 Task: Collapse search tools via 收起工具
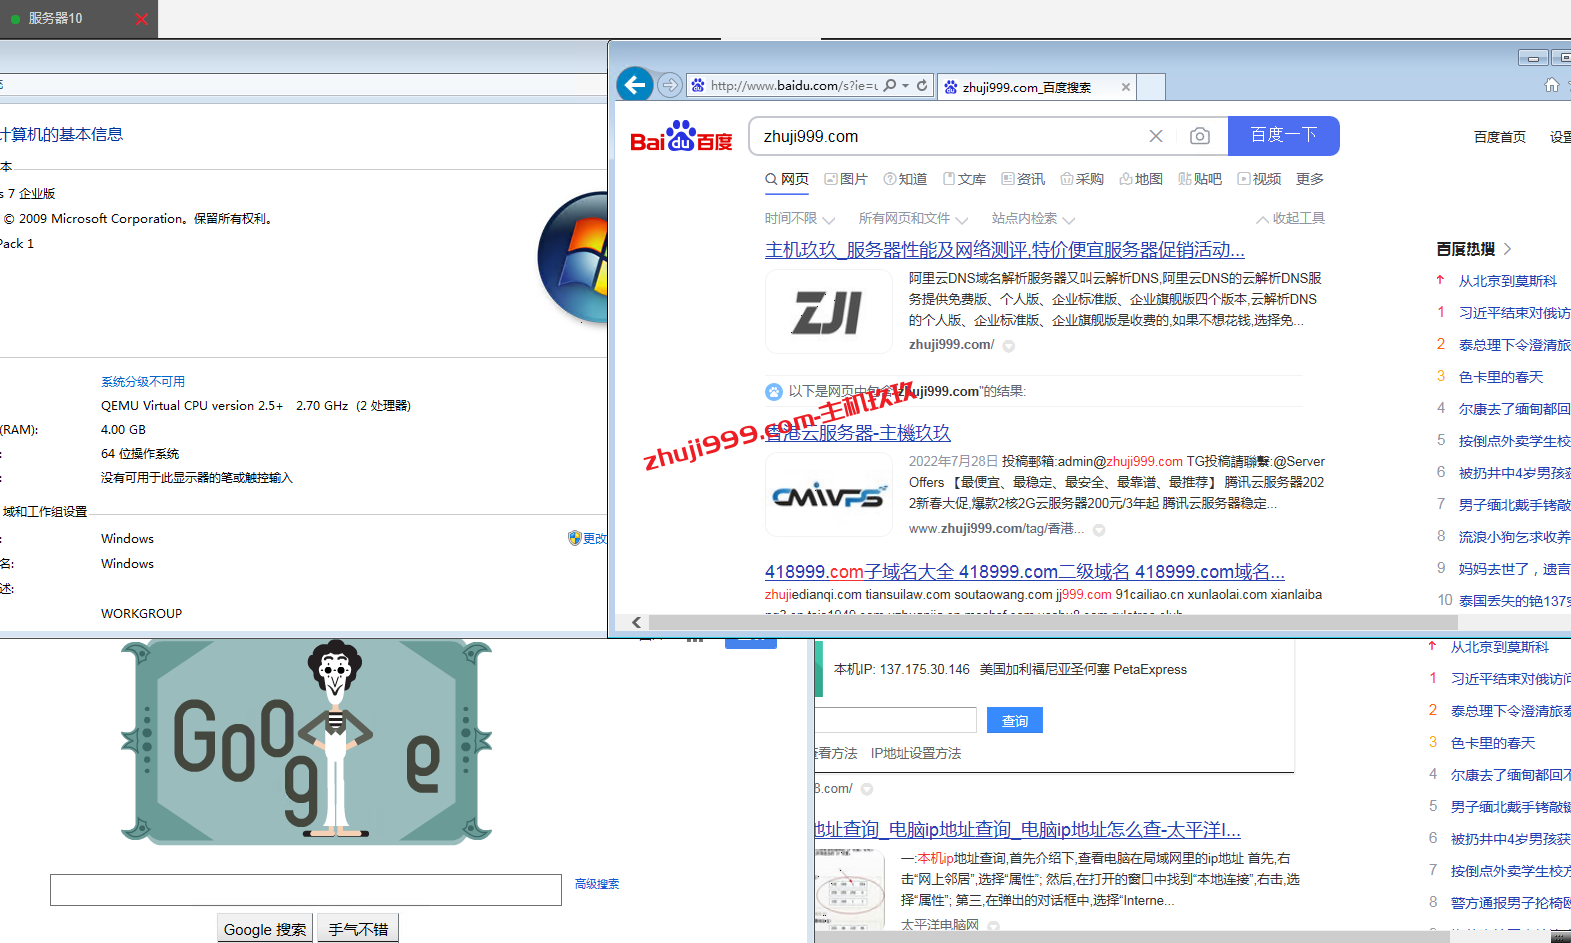pyautogui.click(x=1291, y=218)
